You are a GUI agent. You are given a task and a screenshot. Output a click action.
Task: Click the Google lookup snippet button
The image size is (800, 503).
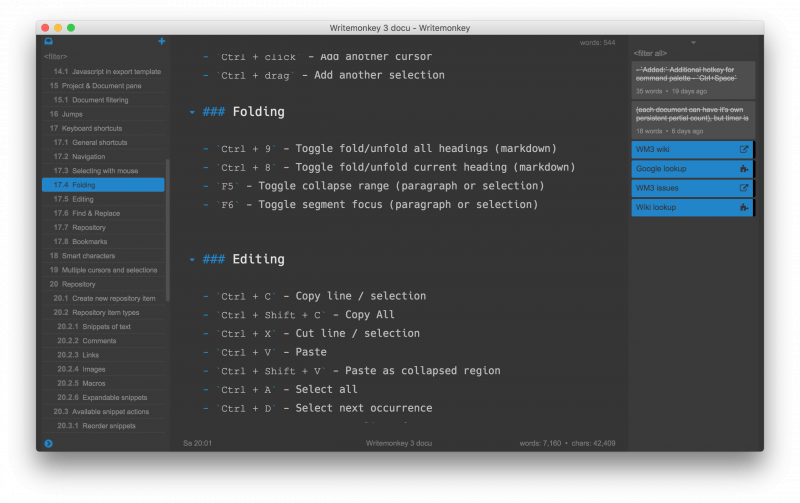pos(684,169)
